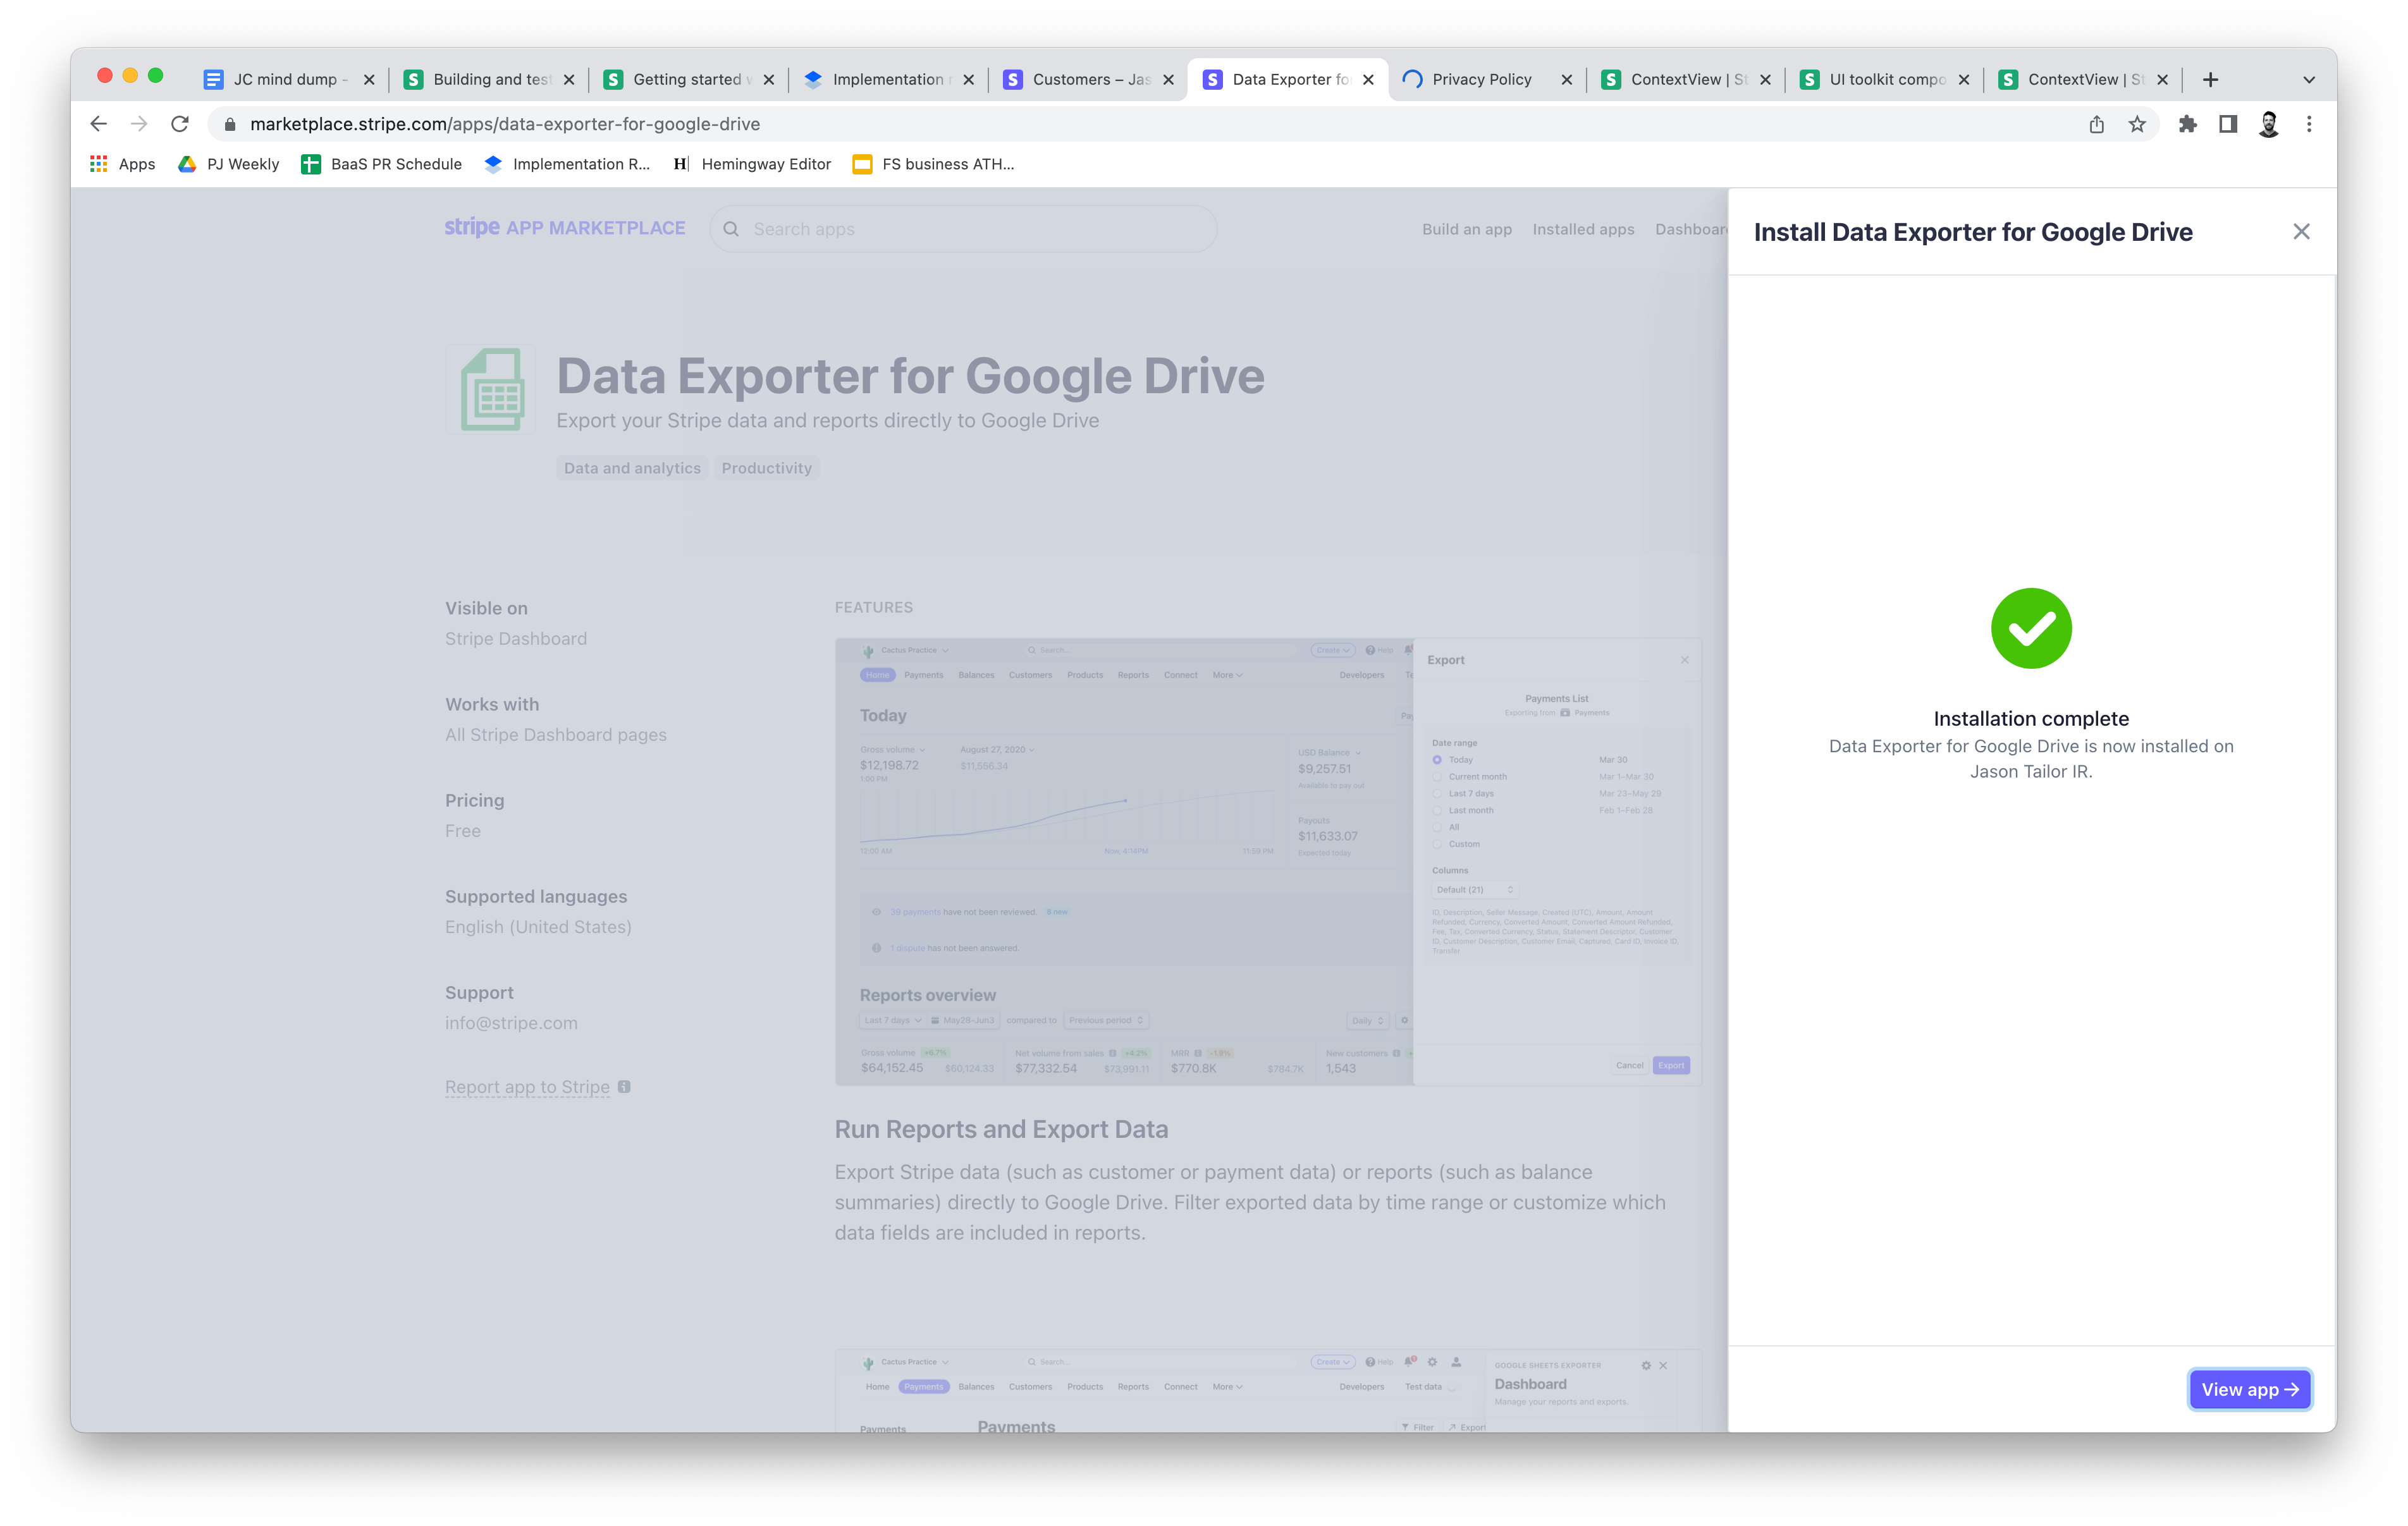The height and width of the screenshot is (1526, 2408).
Task: Open the Chrome extensions puzzle icon
Action: [2188, 124]
